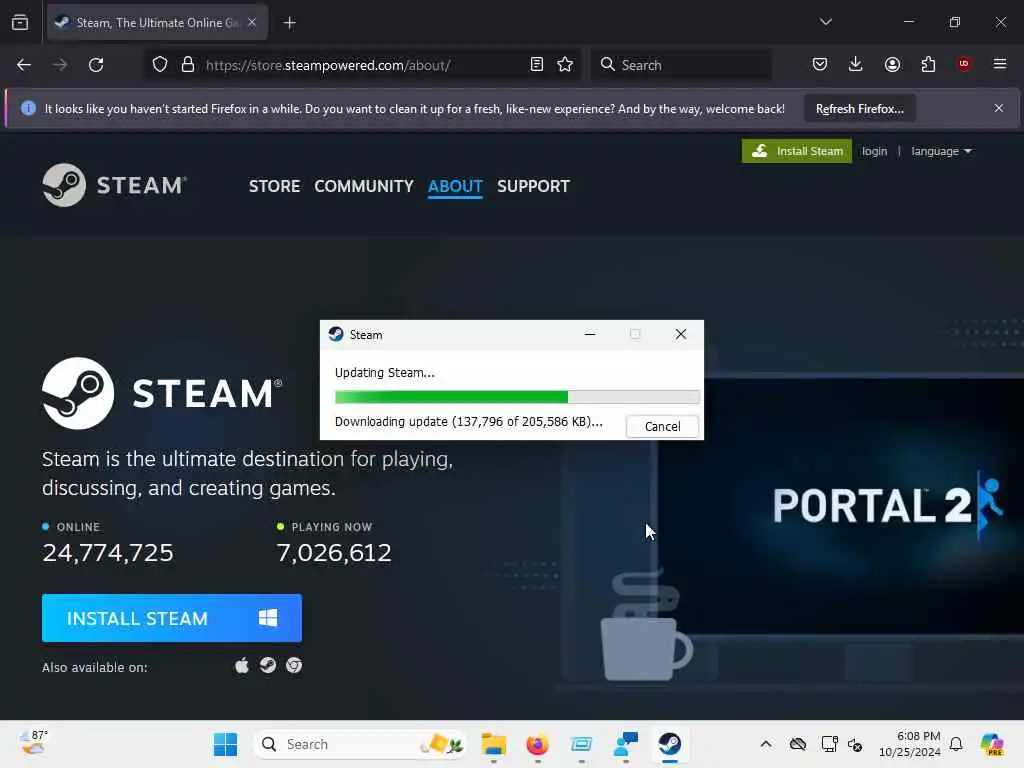The height and width of the screenshot is (768, 1024).
Task: Click the Steam logo in page header
Action: pos(115,185)
